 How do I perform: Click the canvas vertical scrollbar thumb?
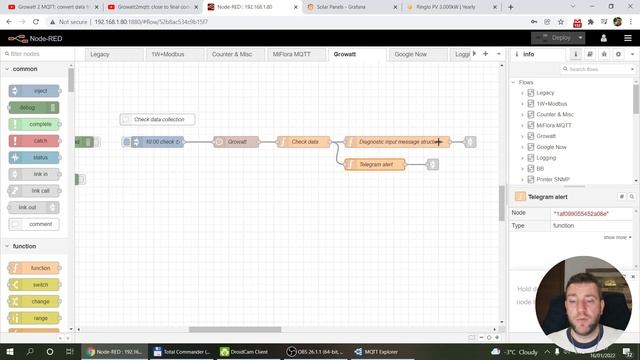point(502,203)
